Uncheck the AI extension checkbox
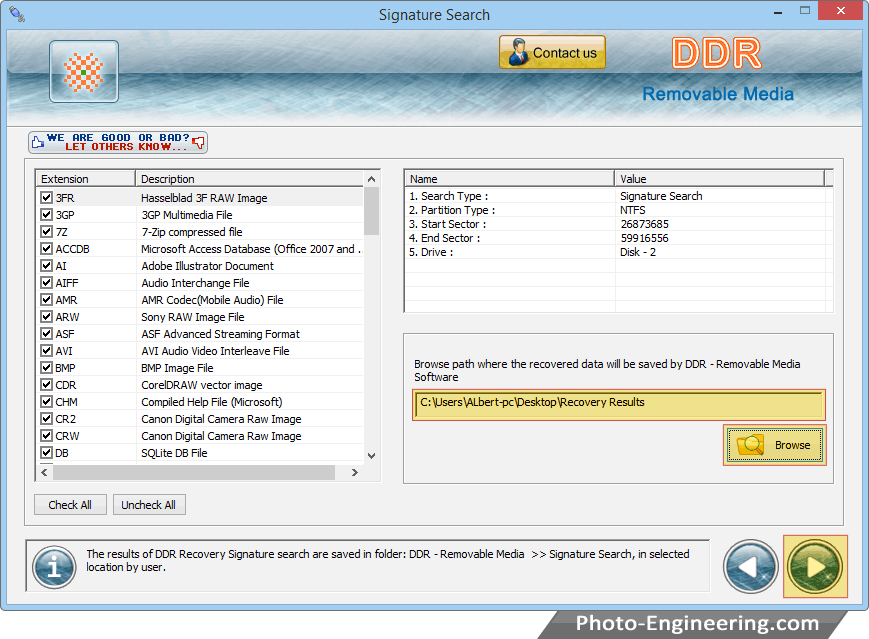The image size is (869, 639). point(47,265)
